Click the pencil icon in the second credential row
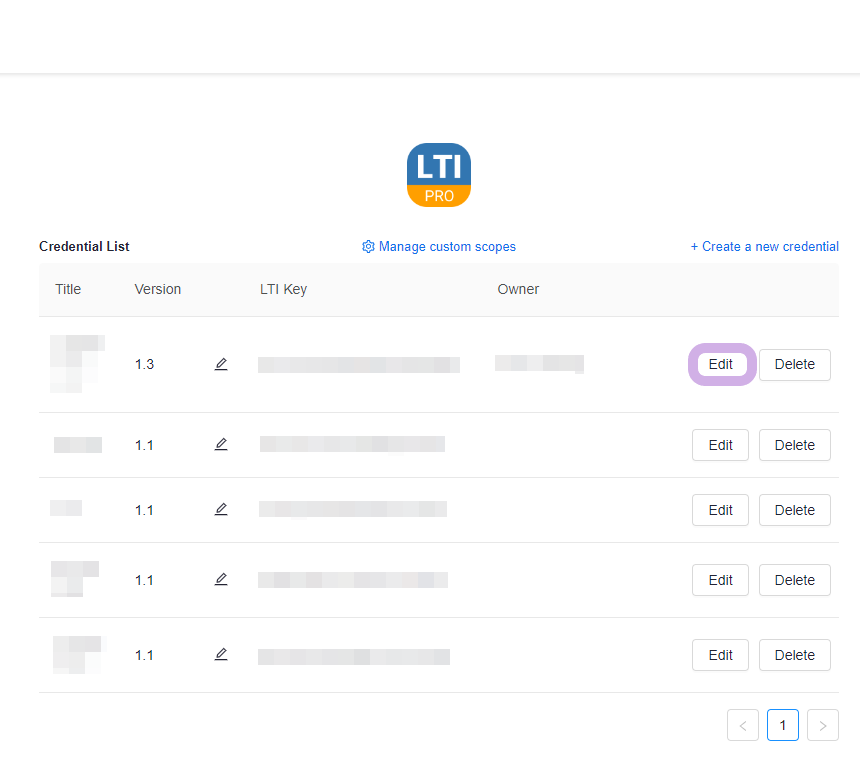860x763 pixels. [221, 444]
